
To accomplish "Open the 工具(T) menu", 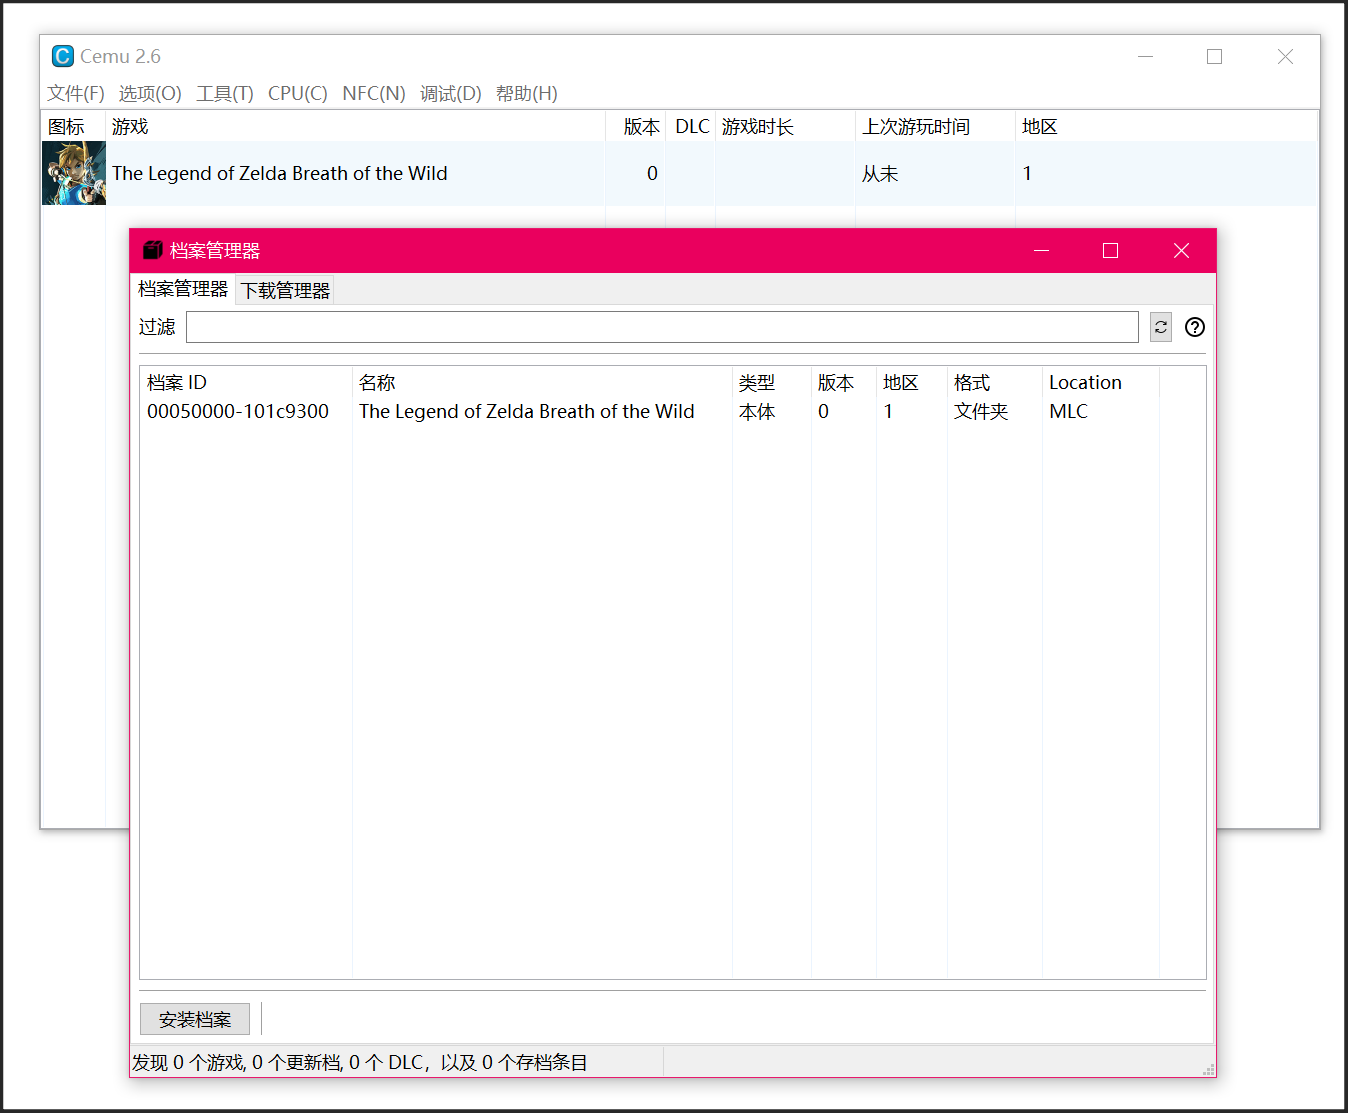I will [225, 93].
